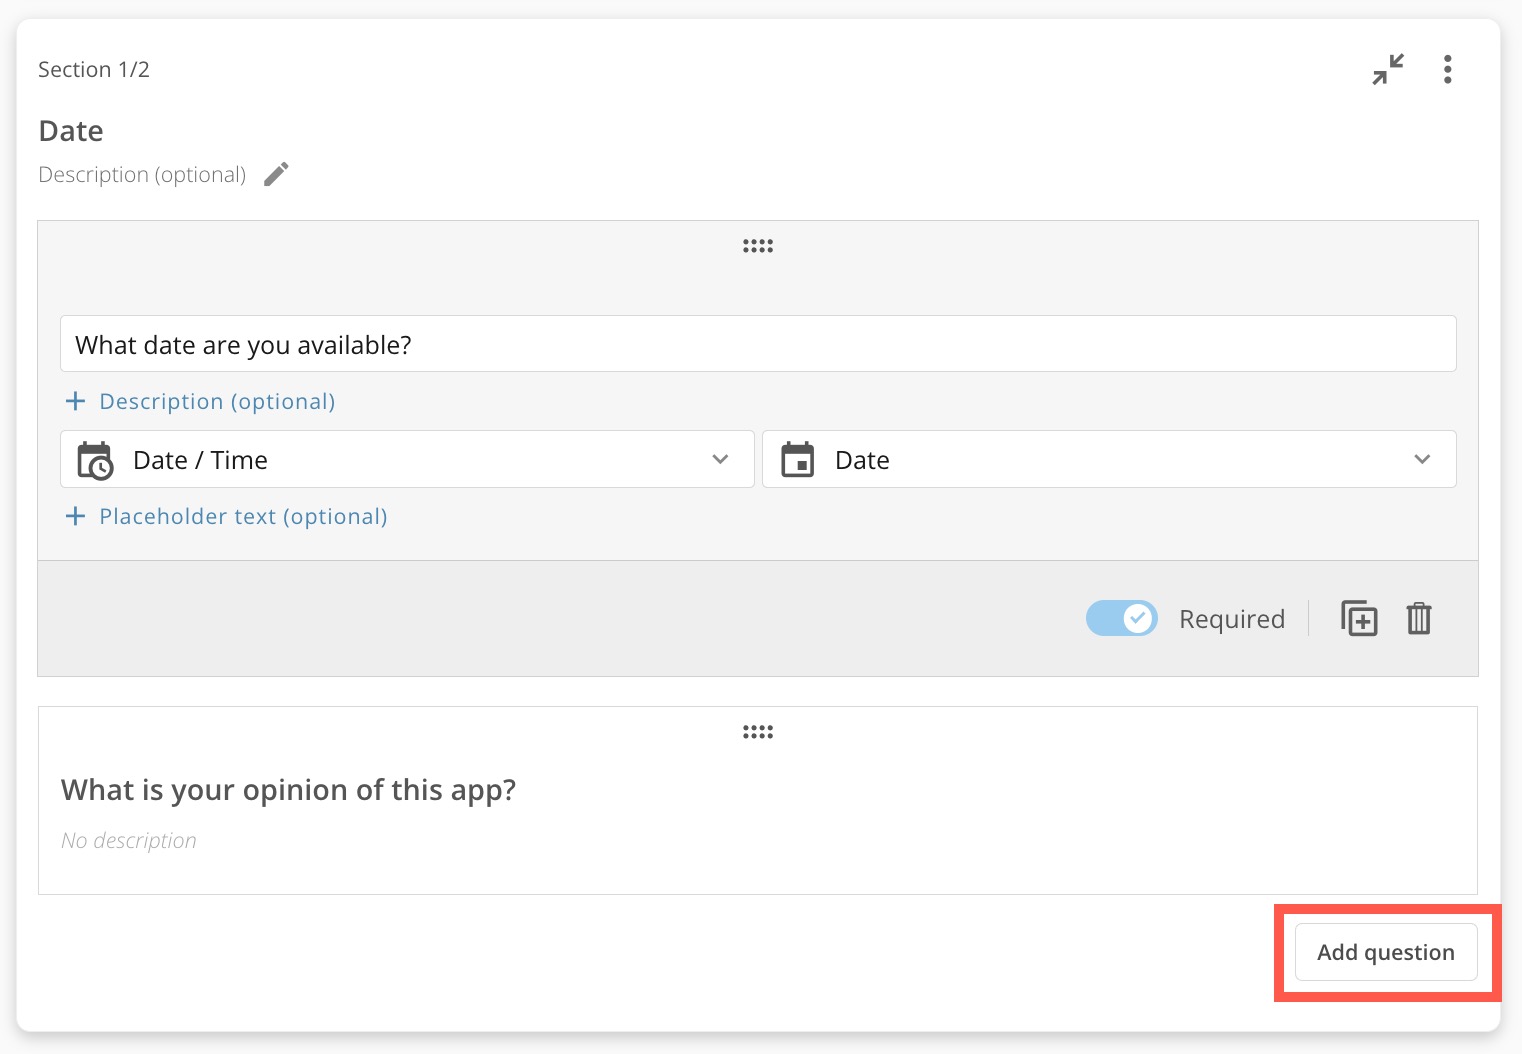Expand the Date format dropdown chevron
The image size is (1522, 1054).
1422,459
